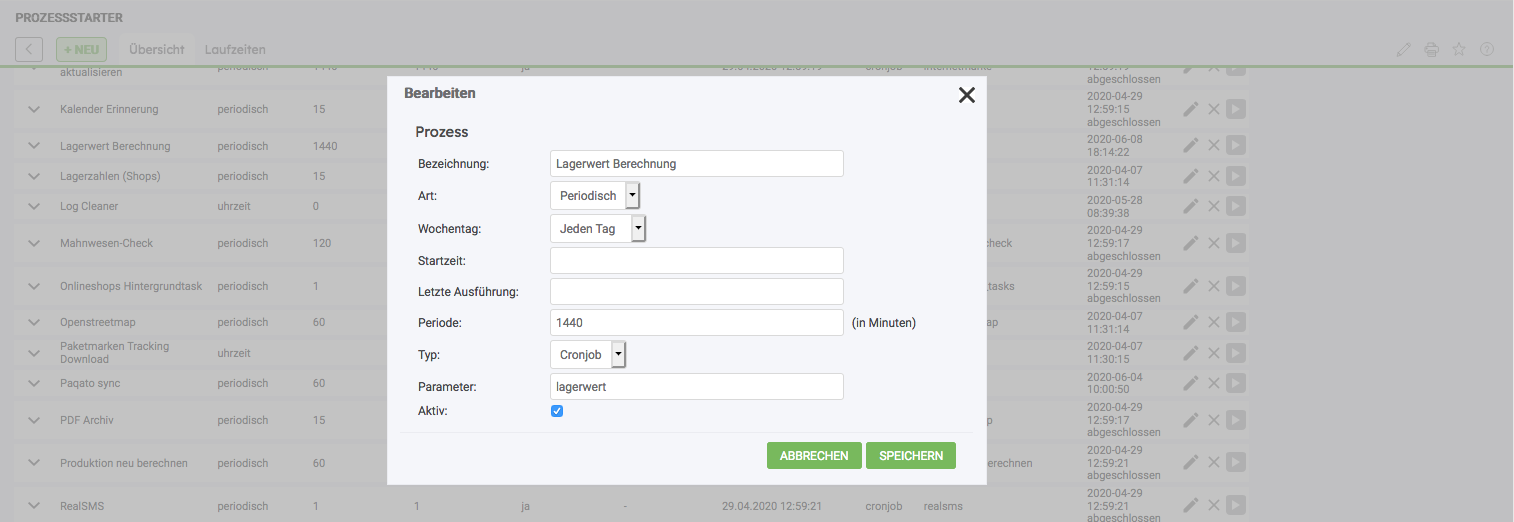The image size is (1514, 522).
Task: Toggle the Aktiv checkbox
Action: (x=557, y=411)
